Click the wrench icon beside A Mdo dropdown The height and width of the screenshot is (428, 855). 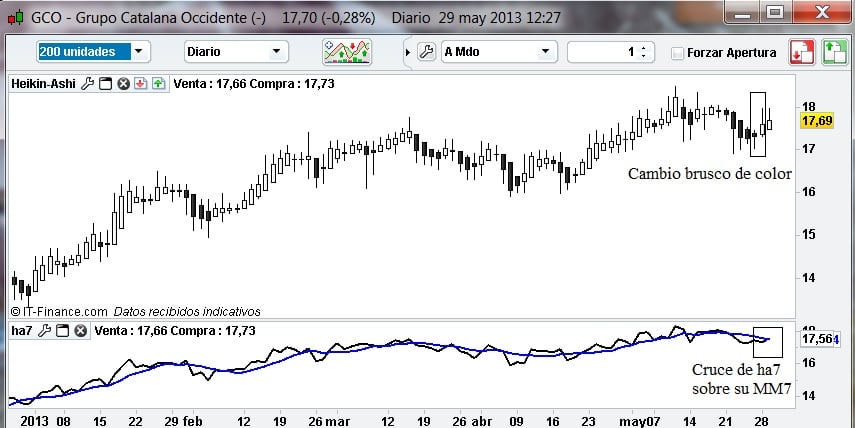426,52
